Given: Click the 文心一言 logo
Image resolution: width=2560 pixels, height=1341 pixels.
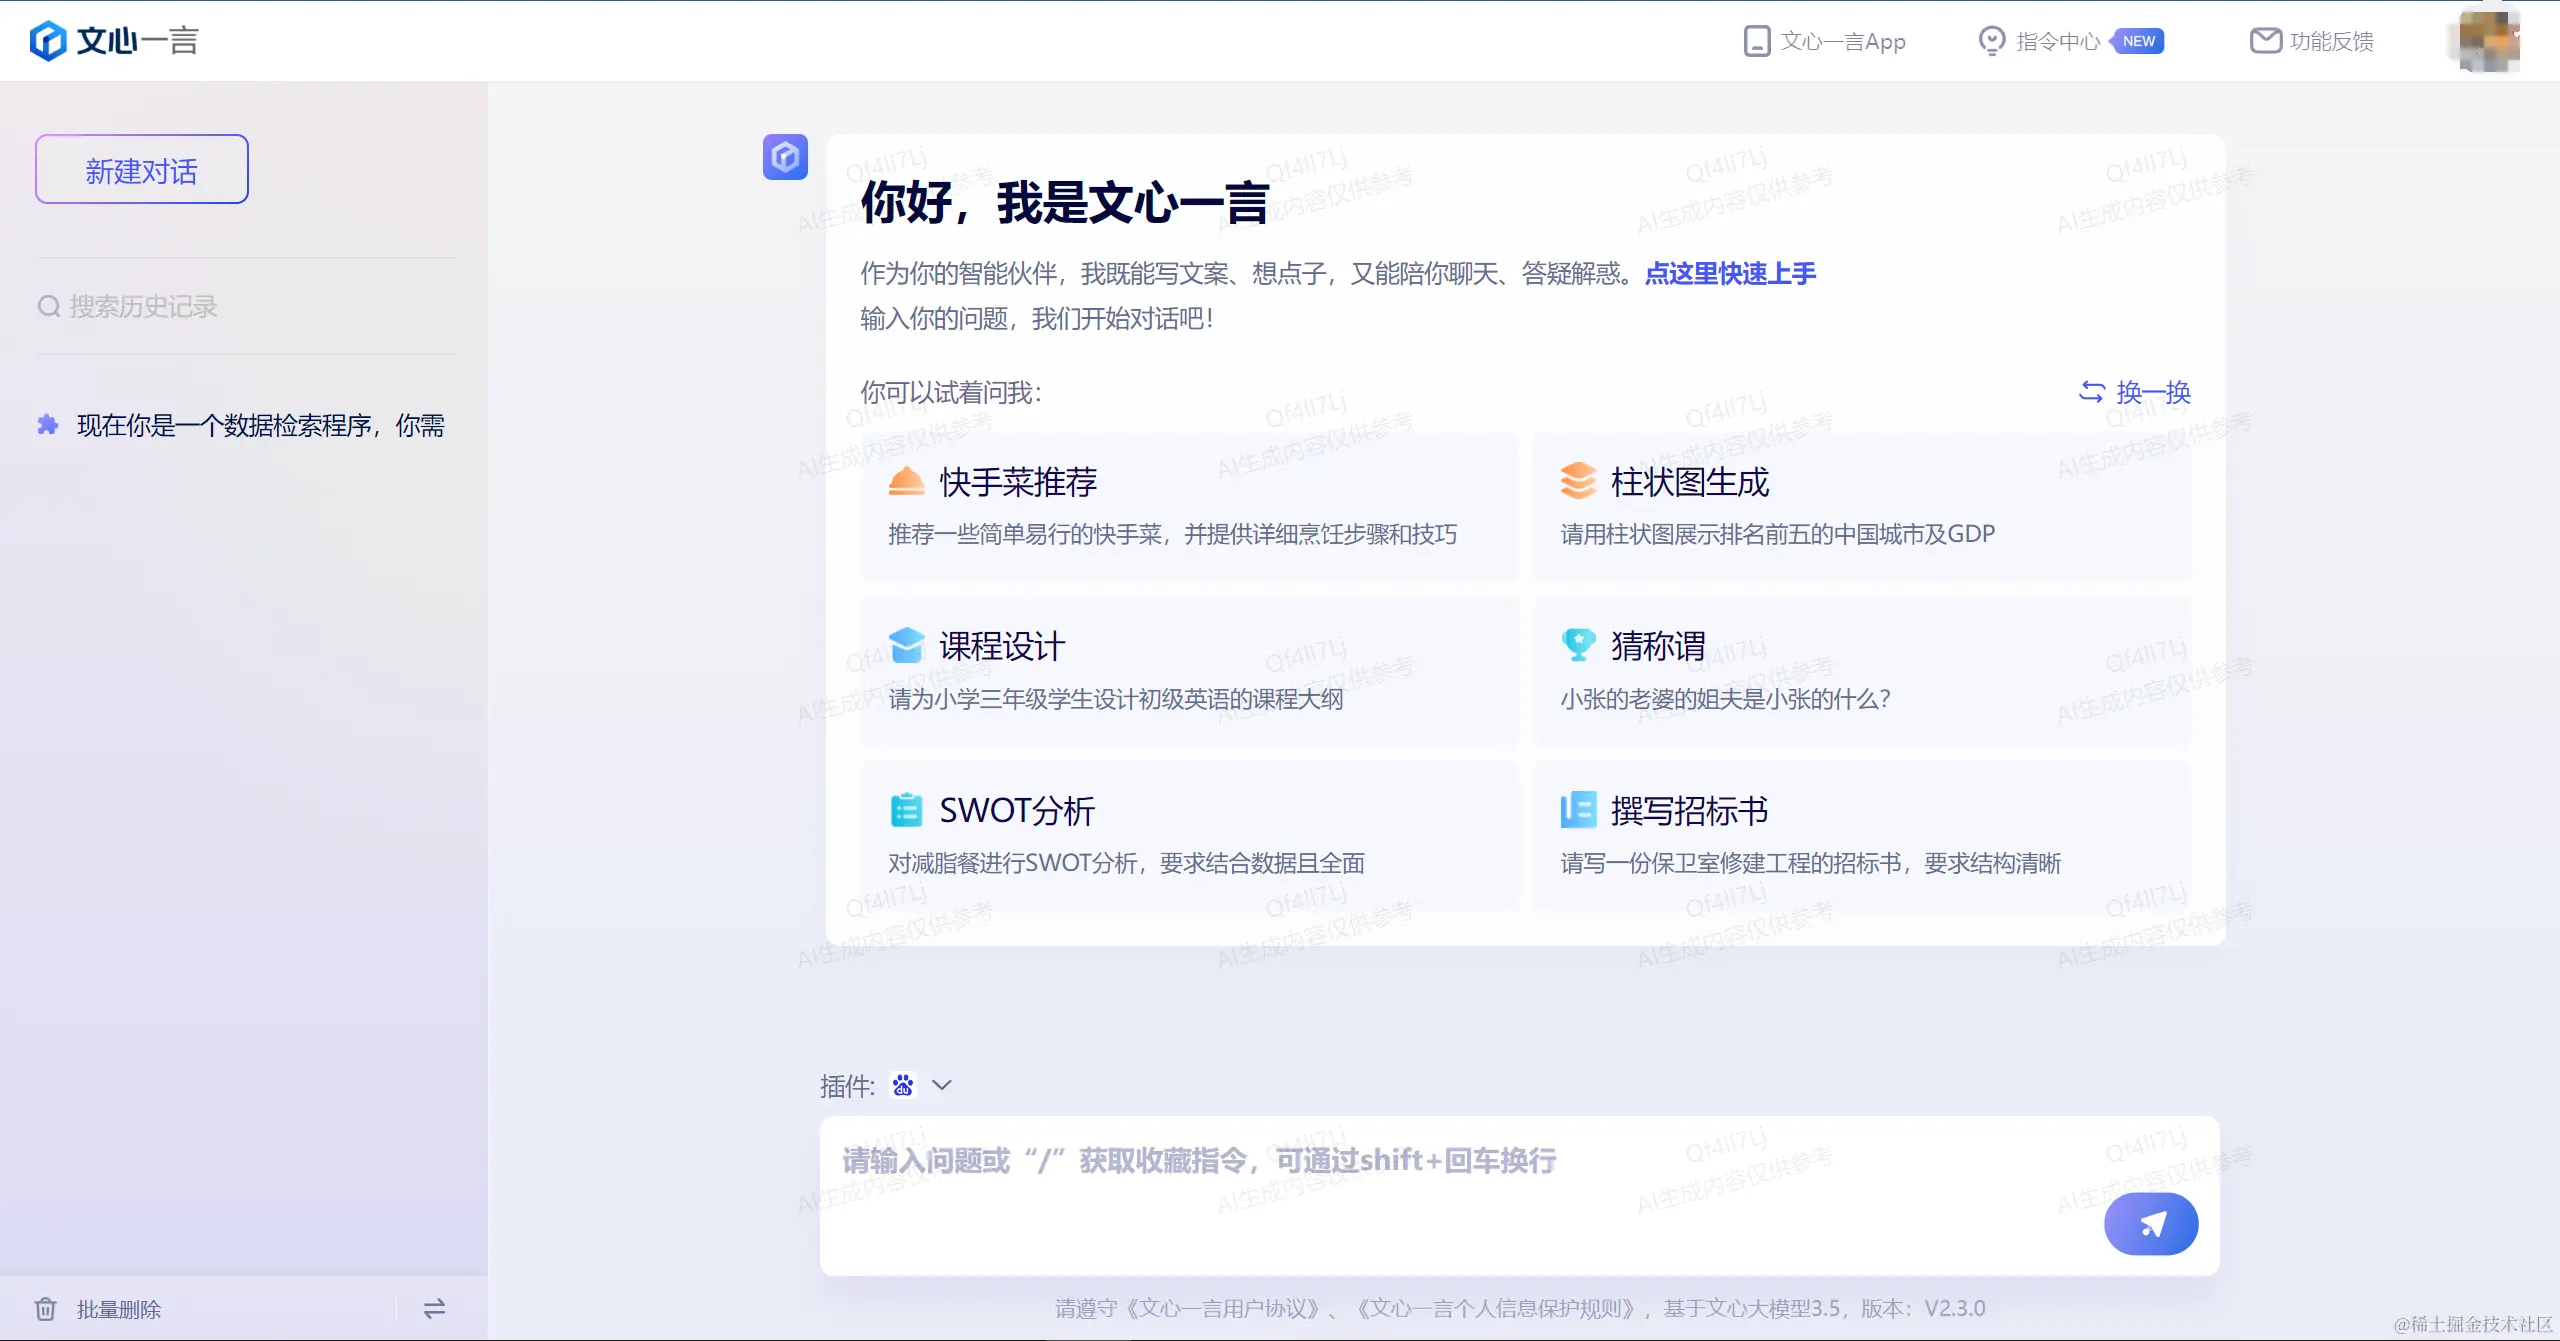Looking at the screenshot, I should coord(114,41).
